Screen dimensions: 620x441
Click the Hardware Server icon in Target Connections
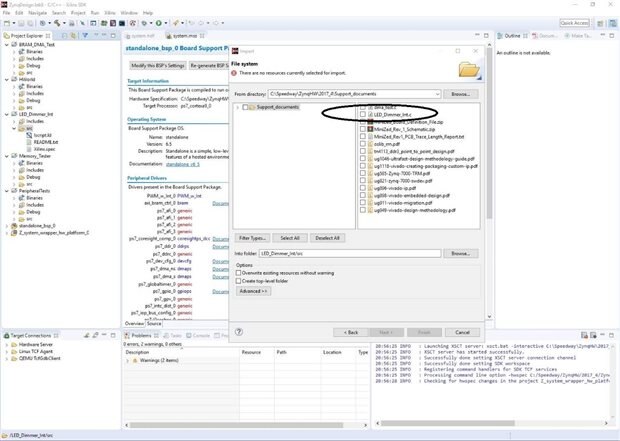(13, 345)
